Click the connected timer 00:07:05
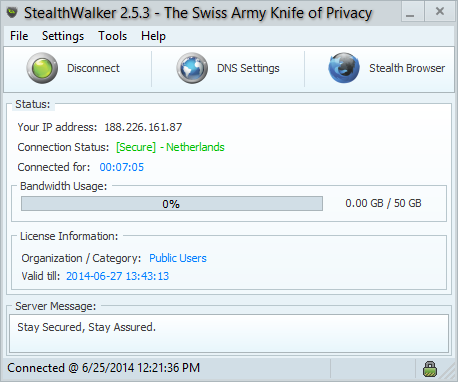This screenshot has height=382, width=458. [x=122, y=167]
